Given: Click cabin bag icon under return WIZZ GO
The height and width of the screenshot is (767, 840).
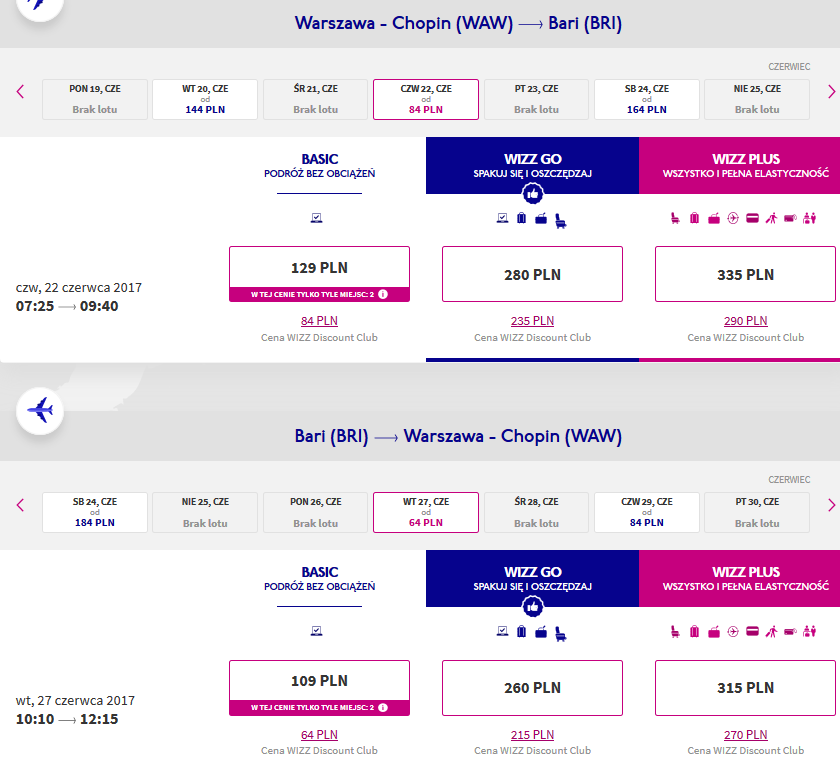Looking at the screenshot, I should pos(541,631).
